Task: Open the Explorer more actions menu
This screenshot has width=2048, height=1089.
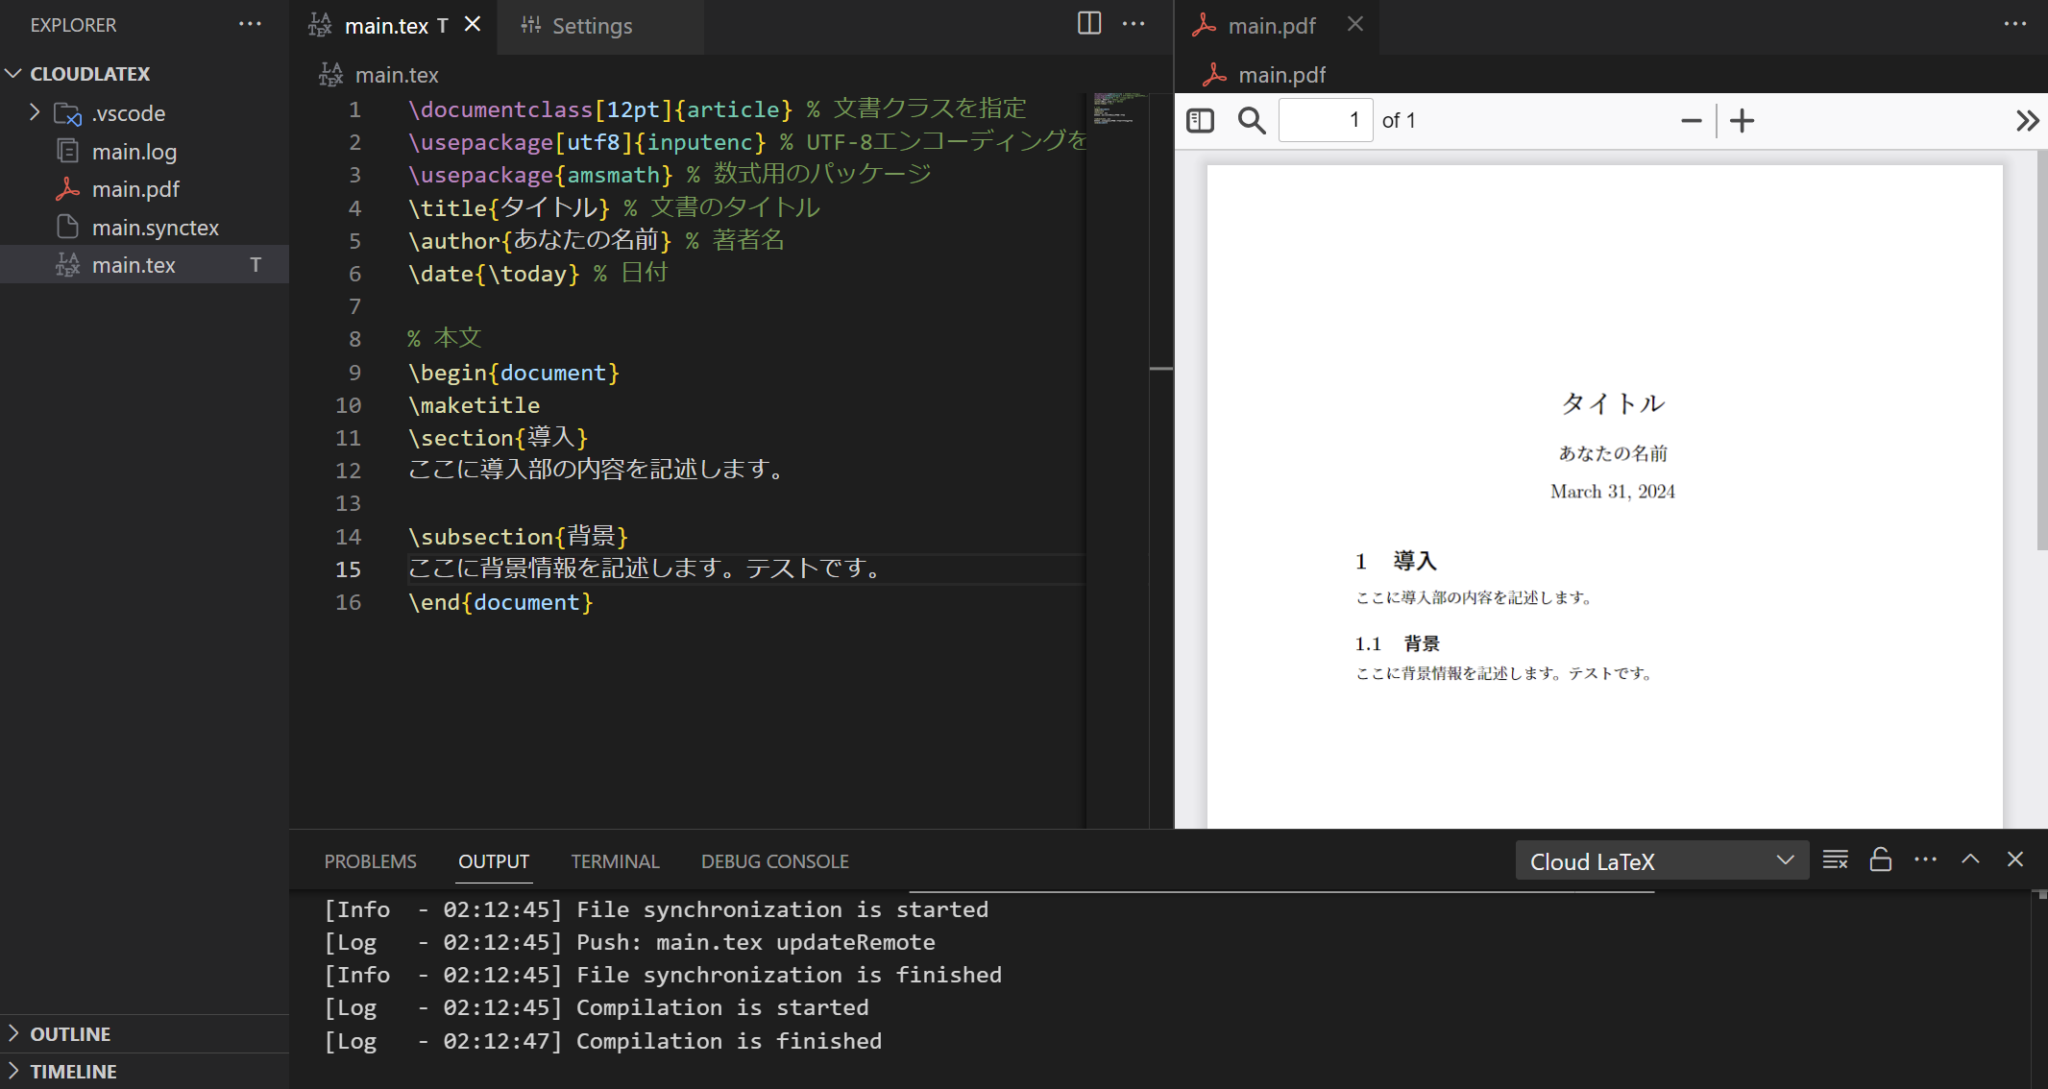Action: 250,24
